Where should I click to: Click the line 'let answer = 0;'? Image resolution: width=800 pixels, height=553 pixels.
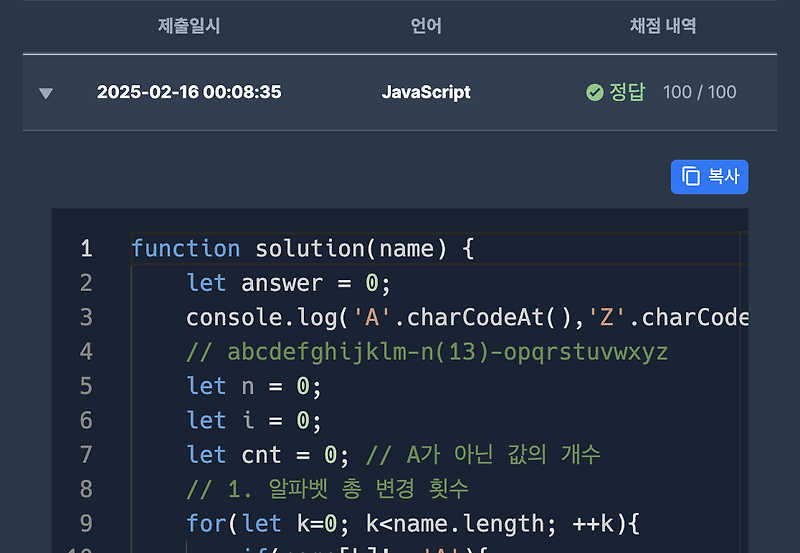click(x=288, y=283)
